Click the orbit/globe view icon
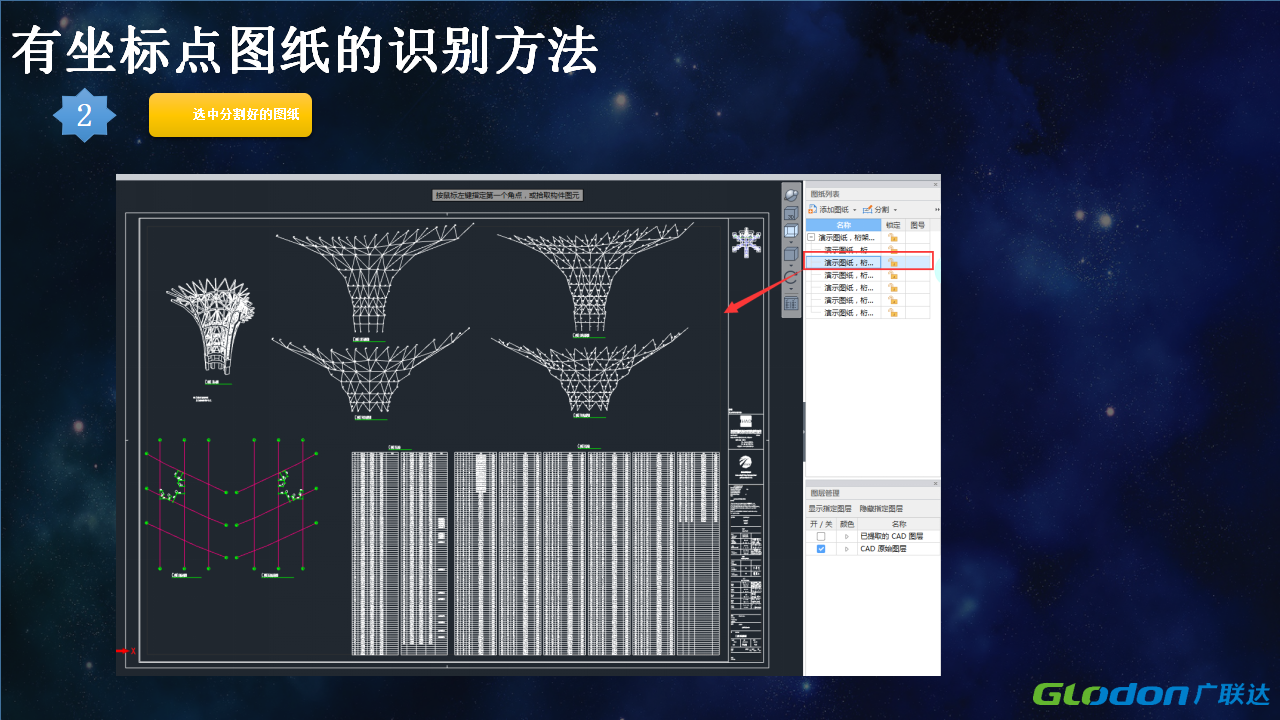 pos(791,196)
